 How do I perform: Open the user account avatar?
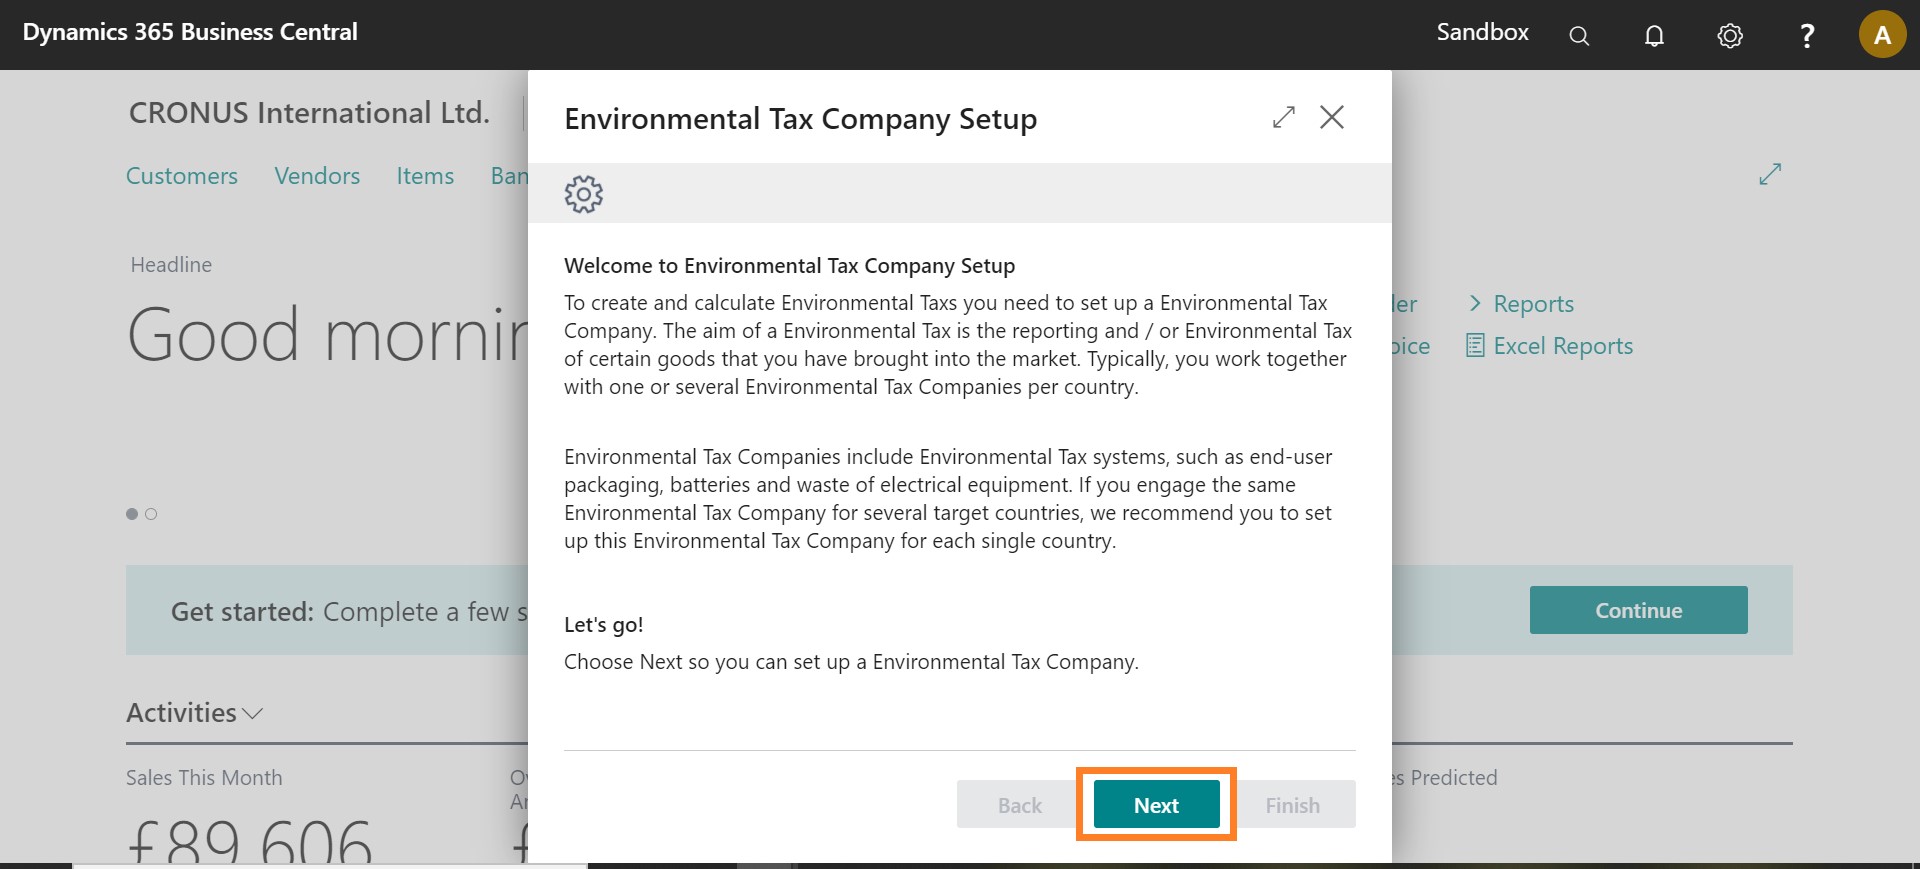pyautogui.click(x=1882, y=35)
